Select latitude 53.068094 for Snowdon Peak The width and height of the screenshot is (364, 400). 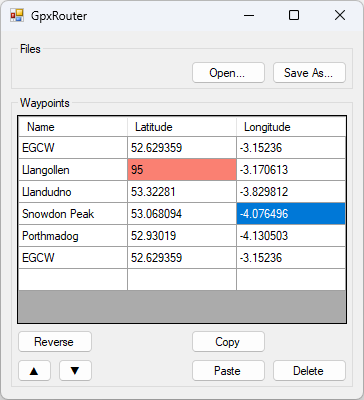182,214
